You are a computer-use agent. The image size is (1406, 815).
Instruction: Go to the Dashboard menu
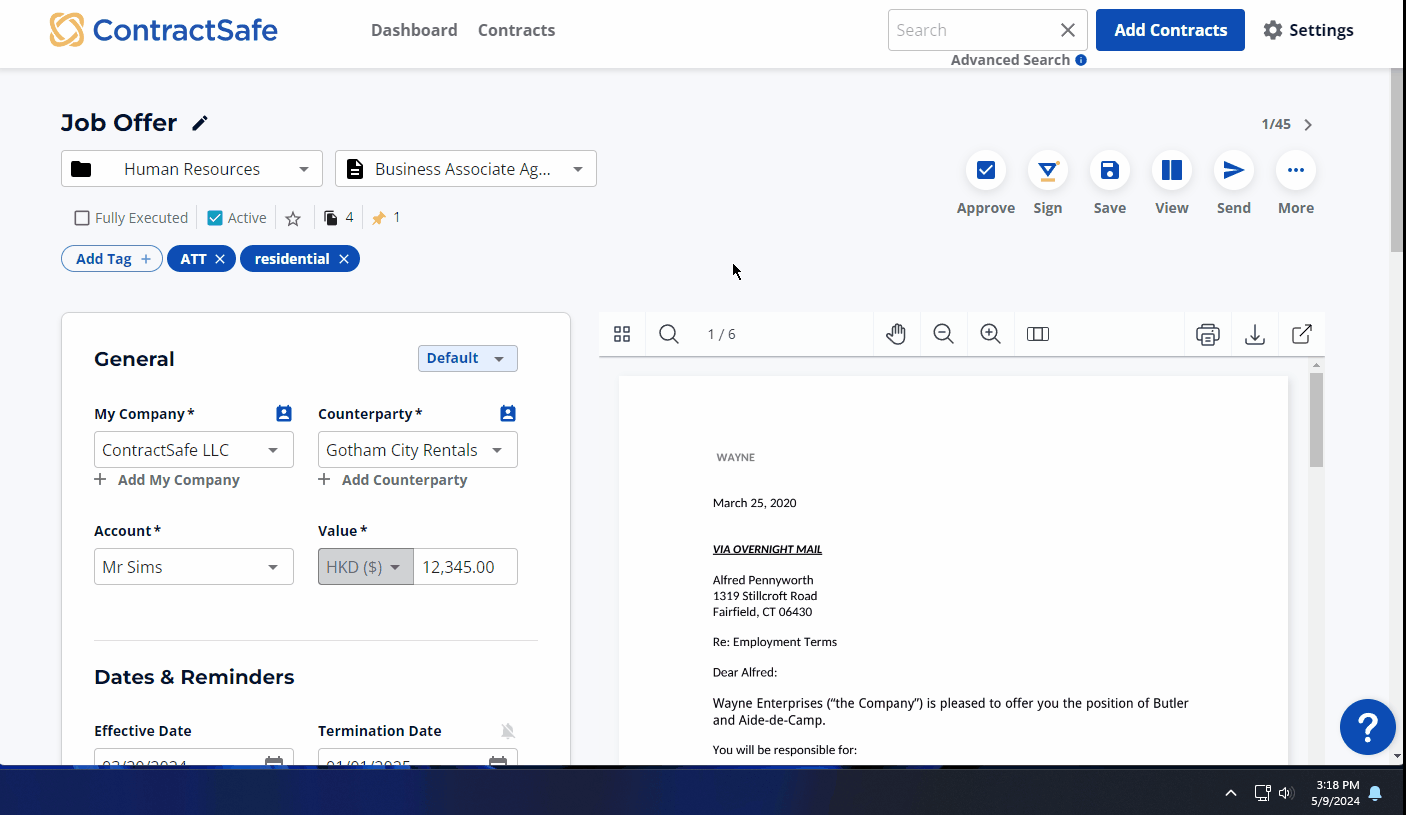(x=414, y=30)
